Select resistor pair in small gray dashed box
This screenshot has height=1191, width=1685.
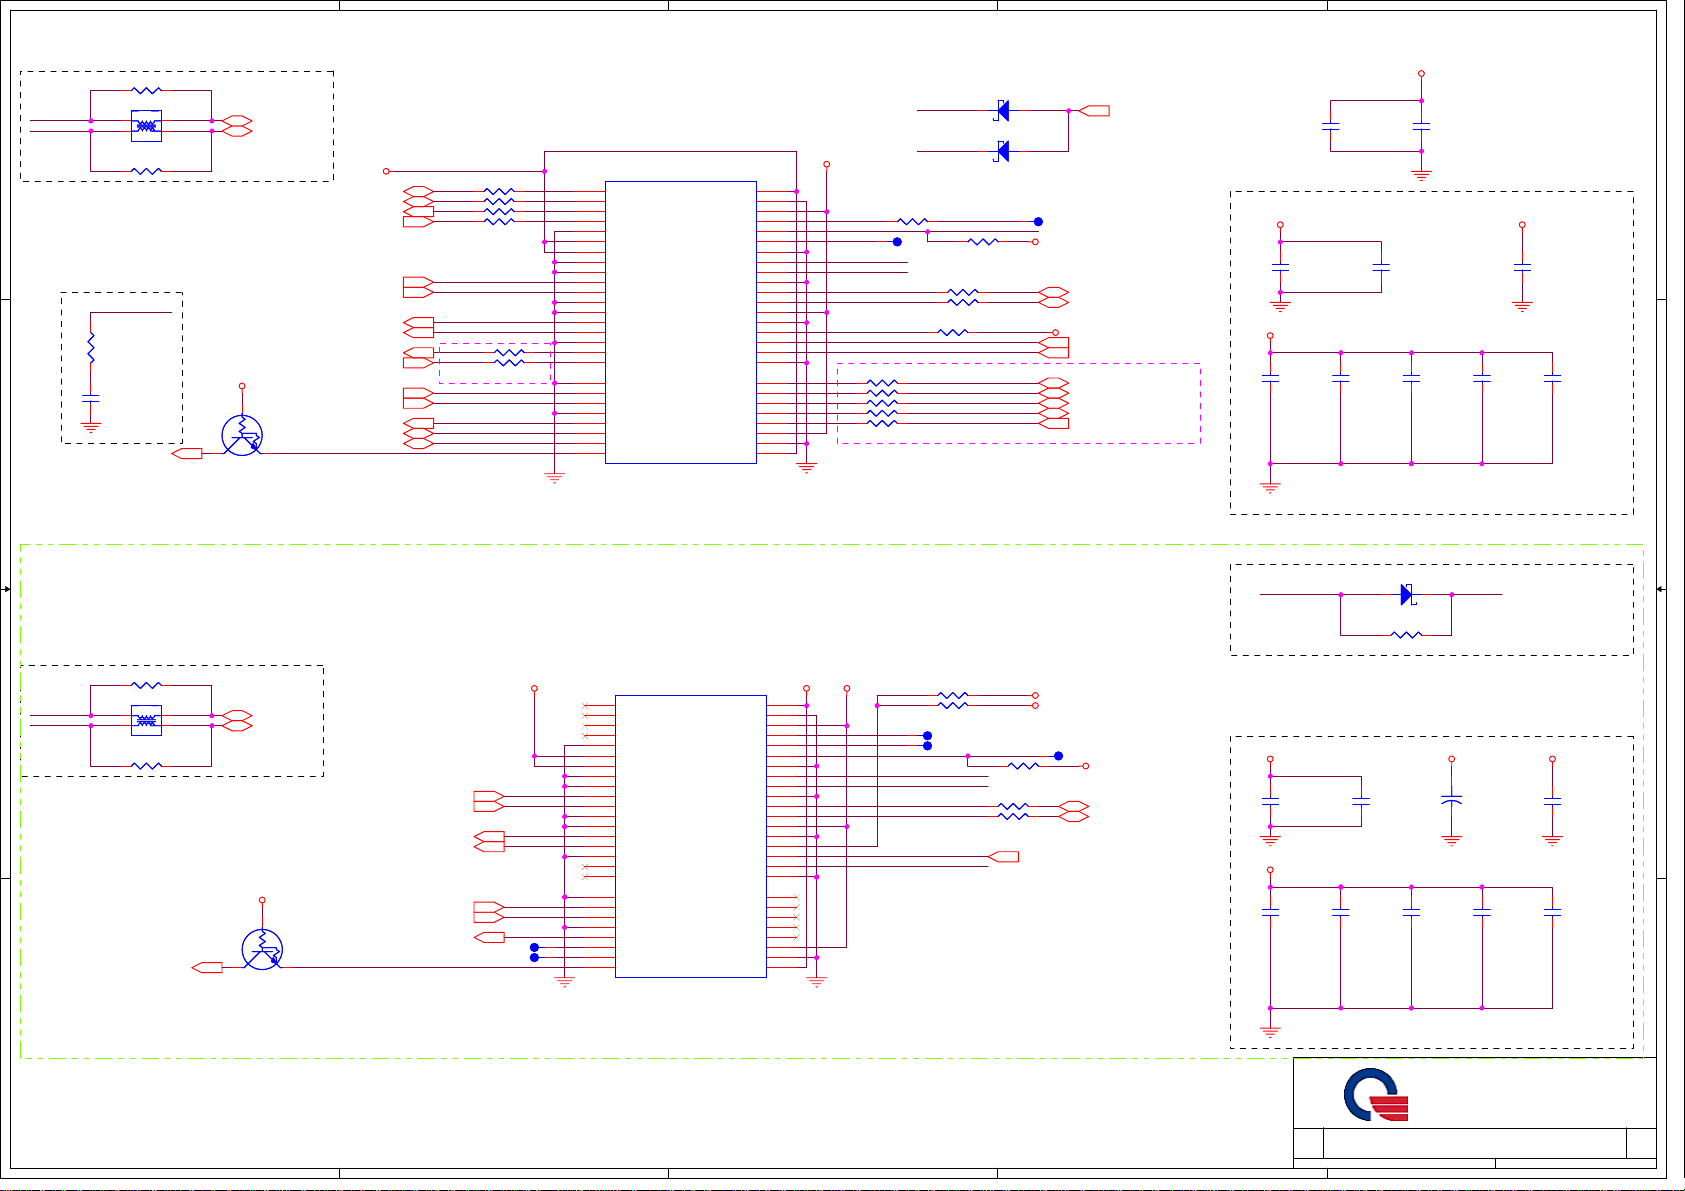pyautogui.click(x=509, y=357)
